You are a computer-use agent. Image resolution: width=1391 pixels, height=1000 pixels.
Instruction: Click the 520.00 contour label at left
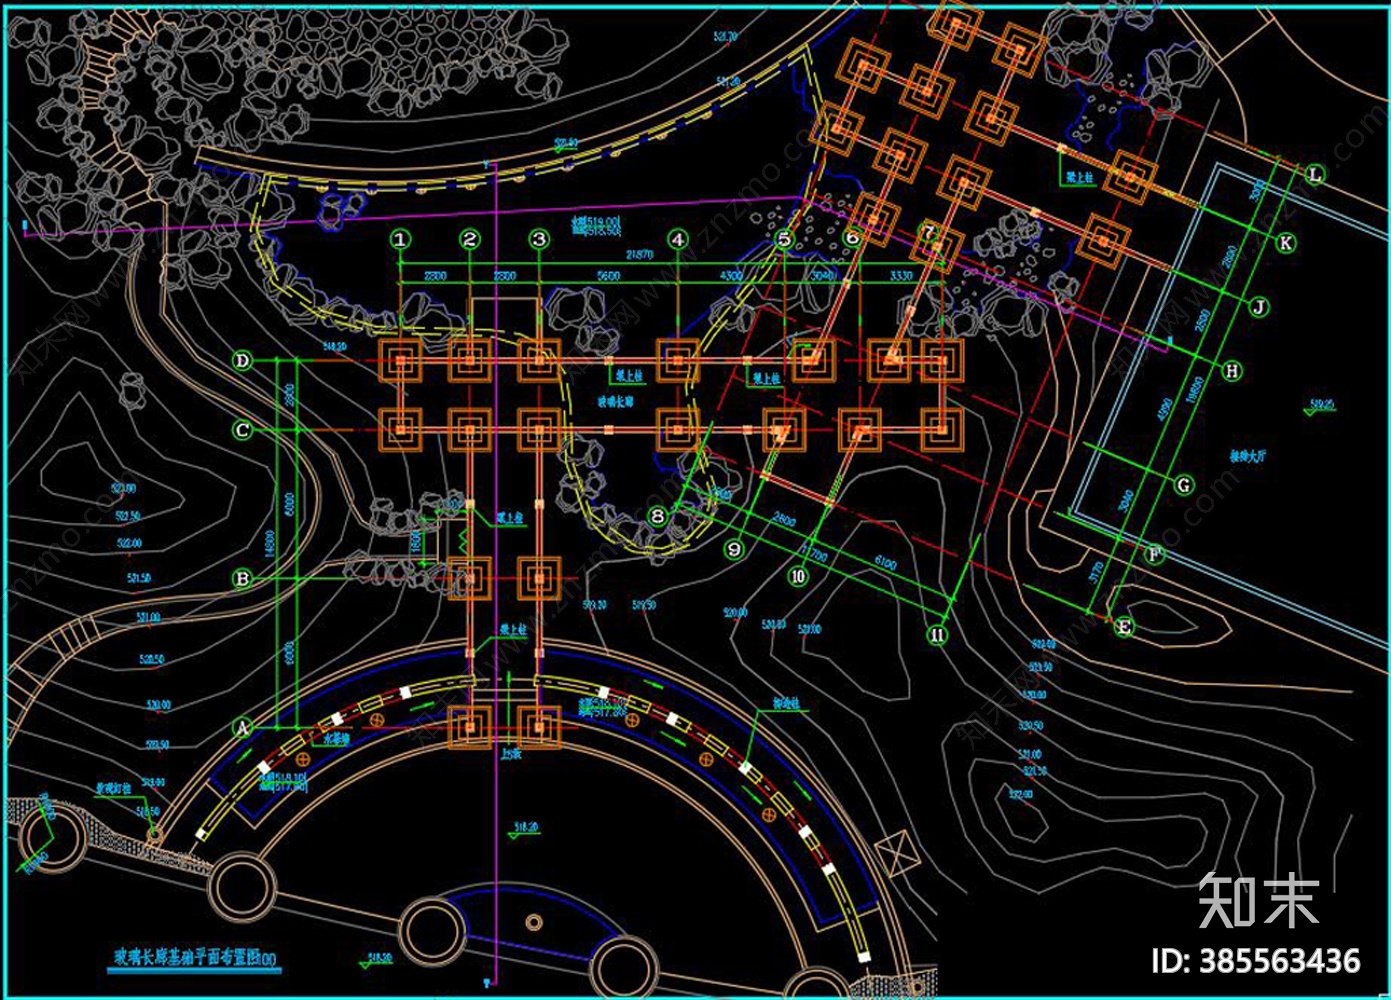coord(158,705)
